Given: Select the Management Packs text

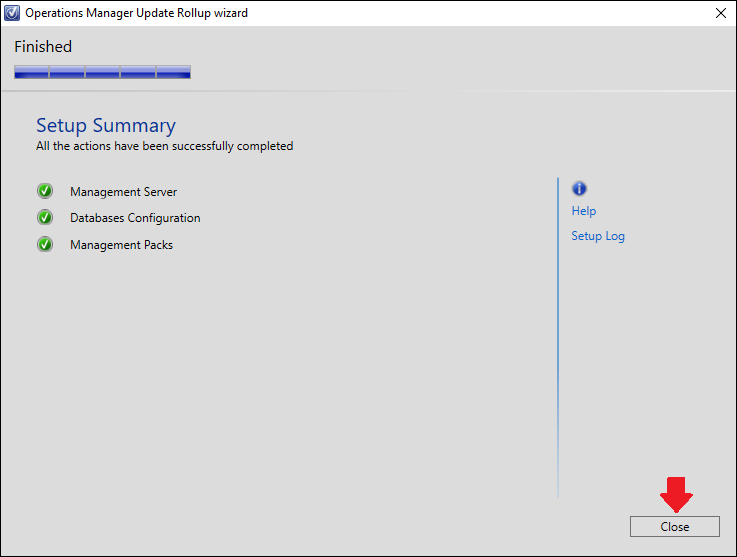Looking at the screenshot, I should tap(121, 245).
